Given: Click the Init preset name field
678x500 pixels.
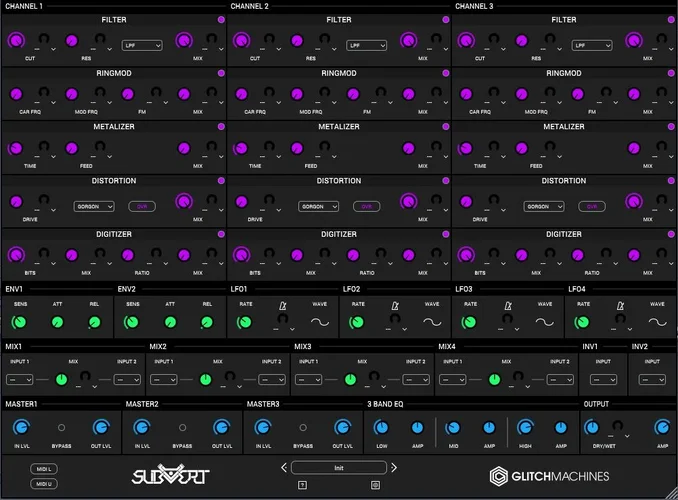Looking at the screenshot, I should point(339,467).
